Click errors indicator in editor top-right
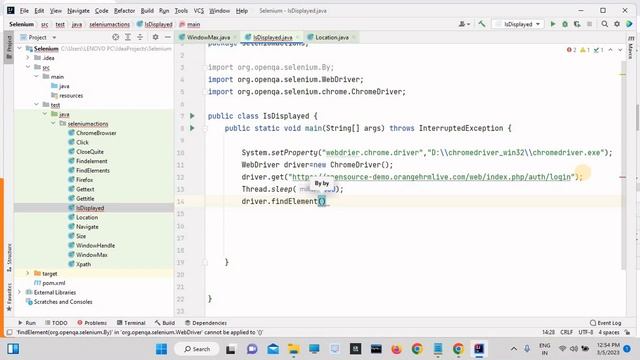This screenshot has width=640, height=360. [x=571, y=50]
